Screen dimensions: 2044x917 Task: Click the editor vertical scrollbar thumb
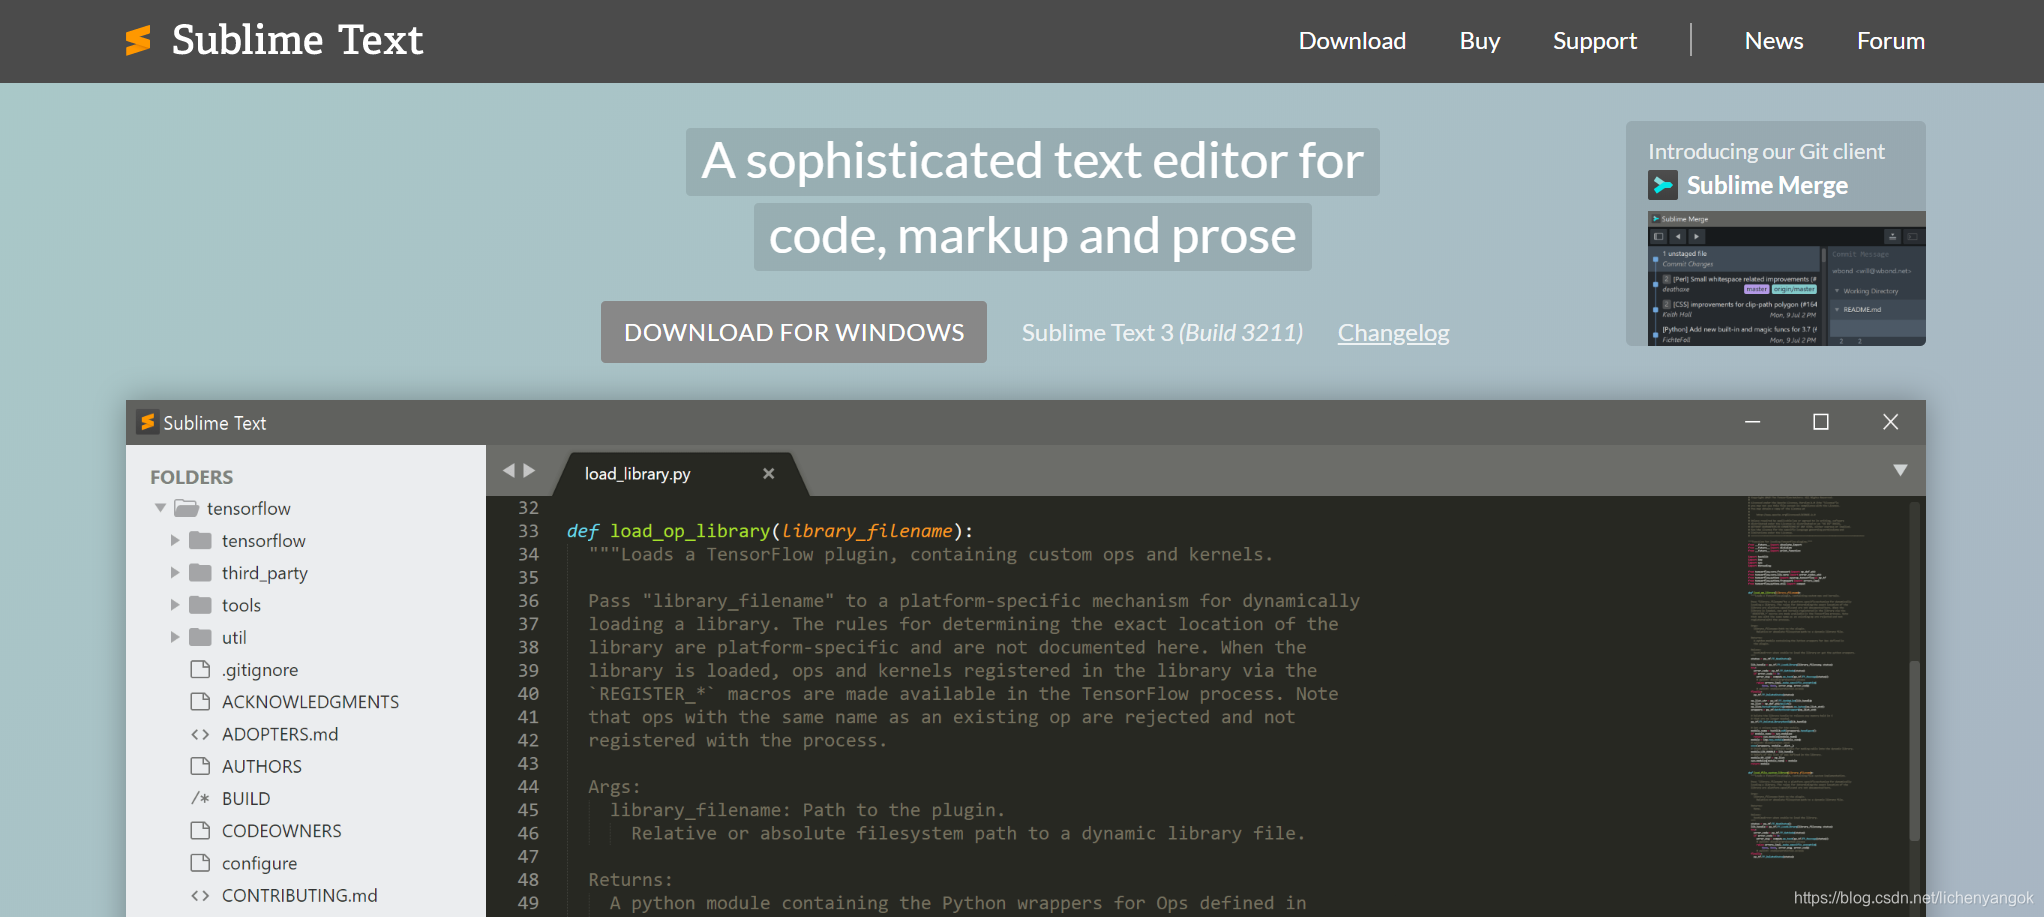point(1914,750)
